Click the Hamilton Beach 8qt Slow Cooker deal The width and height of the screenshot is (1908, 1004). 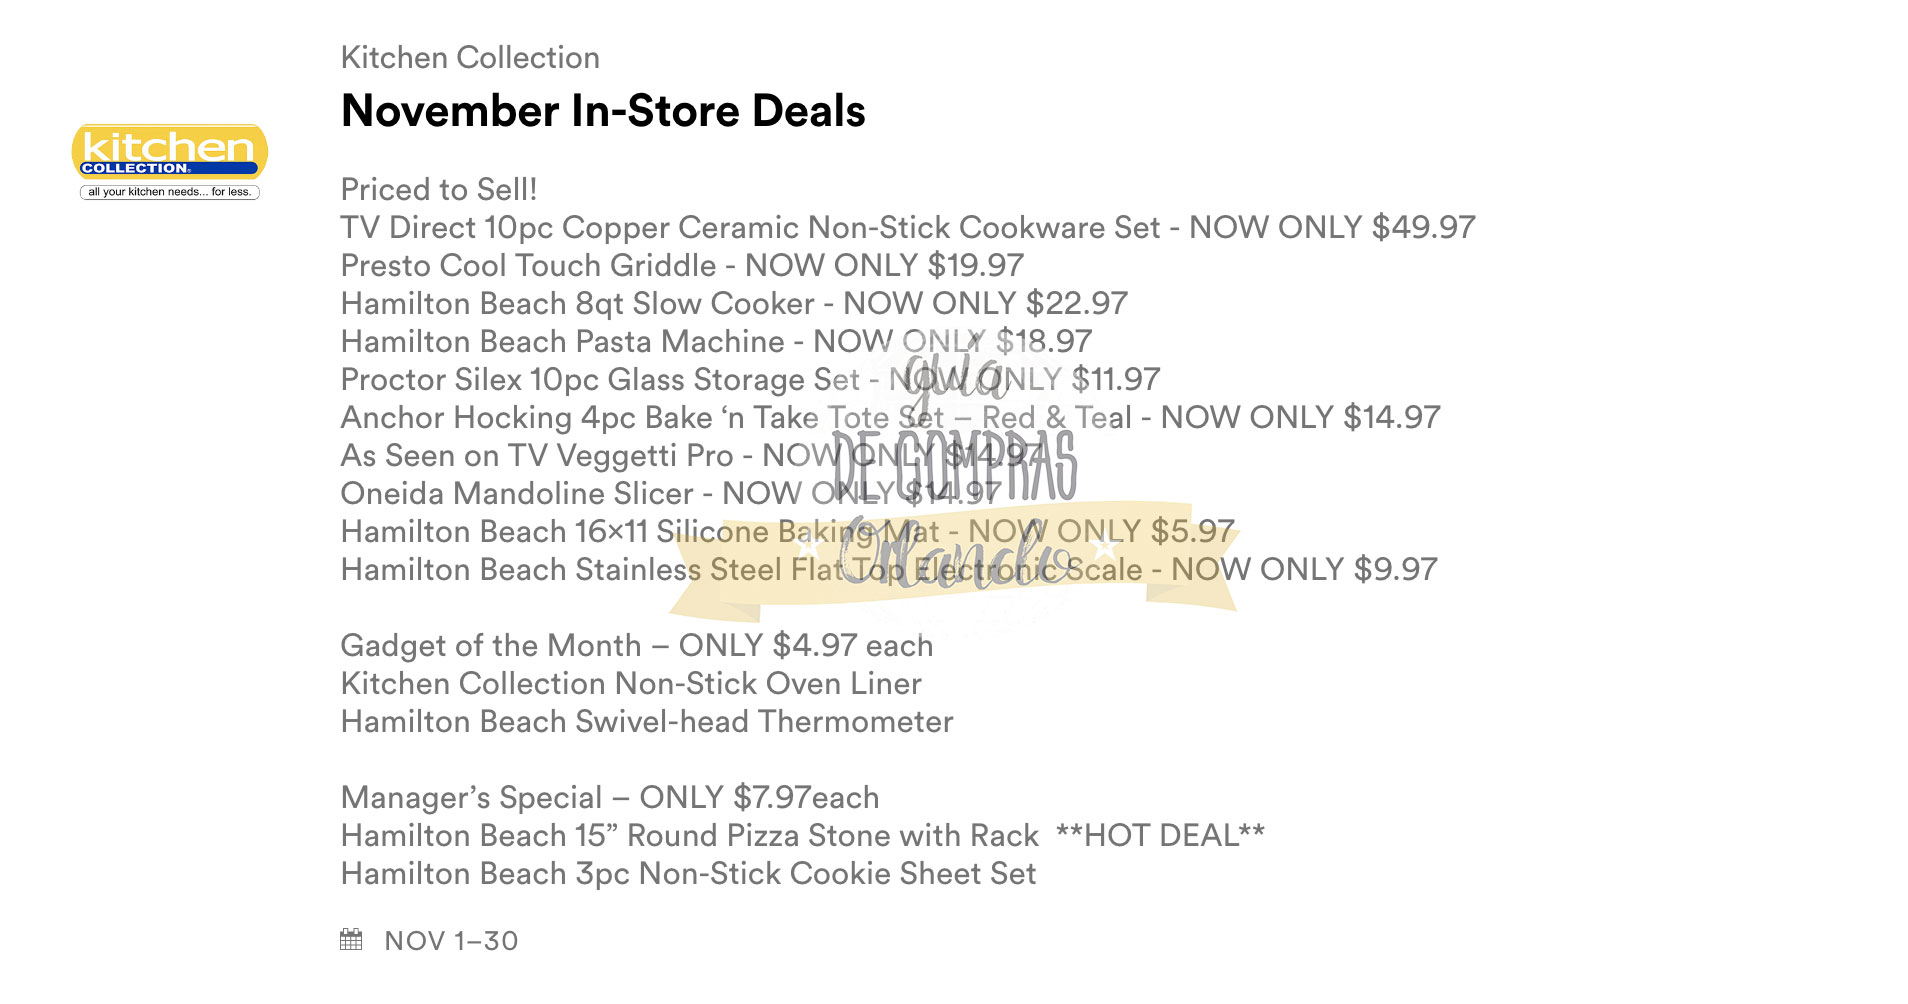pyautogui.click(x=734, y=304)
